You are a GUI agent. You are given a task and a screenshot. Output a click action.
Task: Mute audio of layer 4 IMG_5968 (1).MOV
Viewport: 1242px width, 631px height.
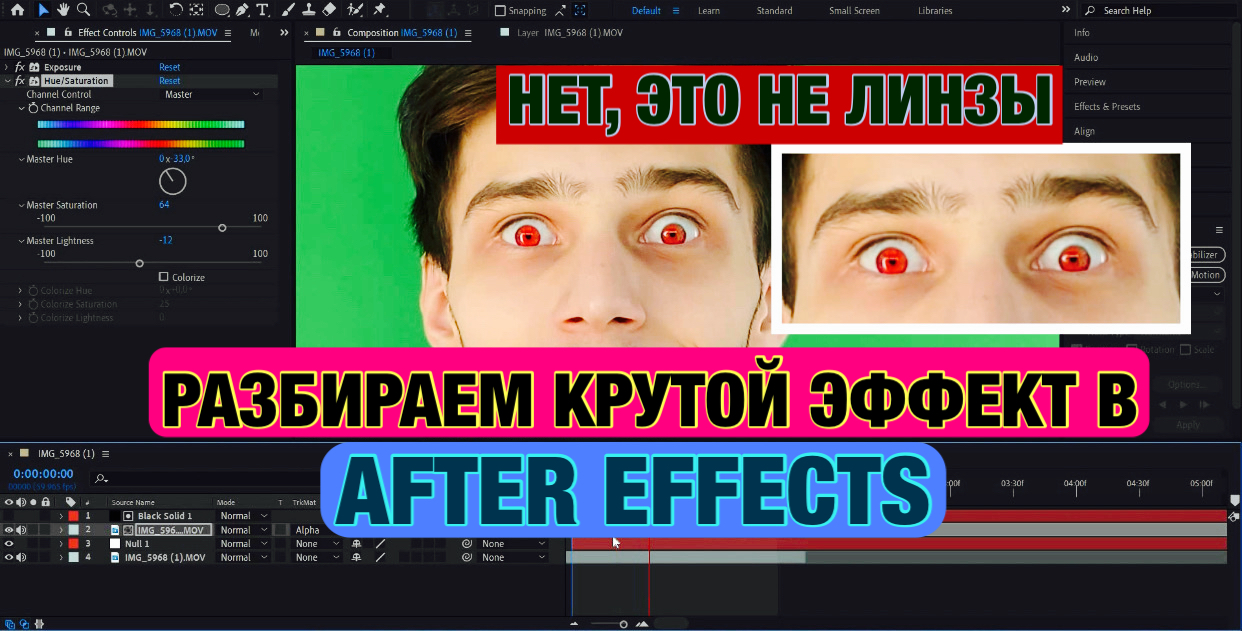point(21,557)
